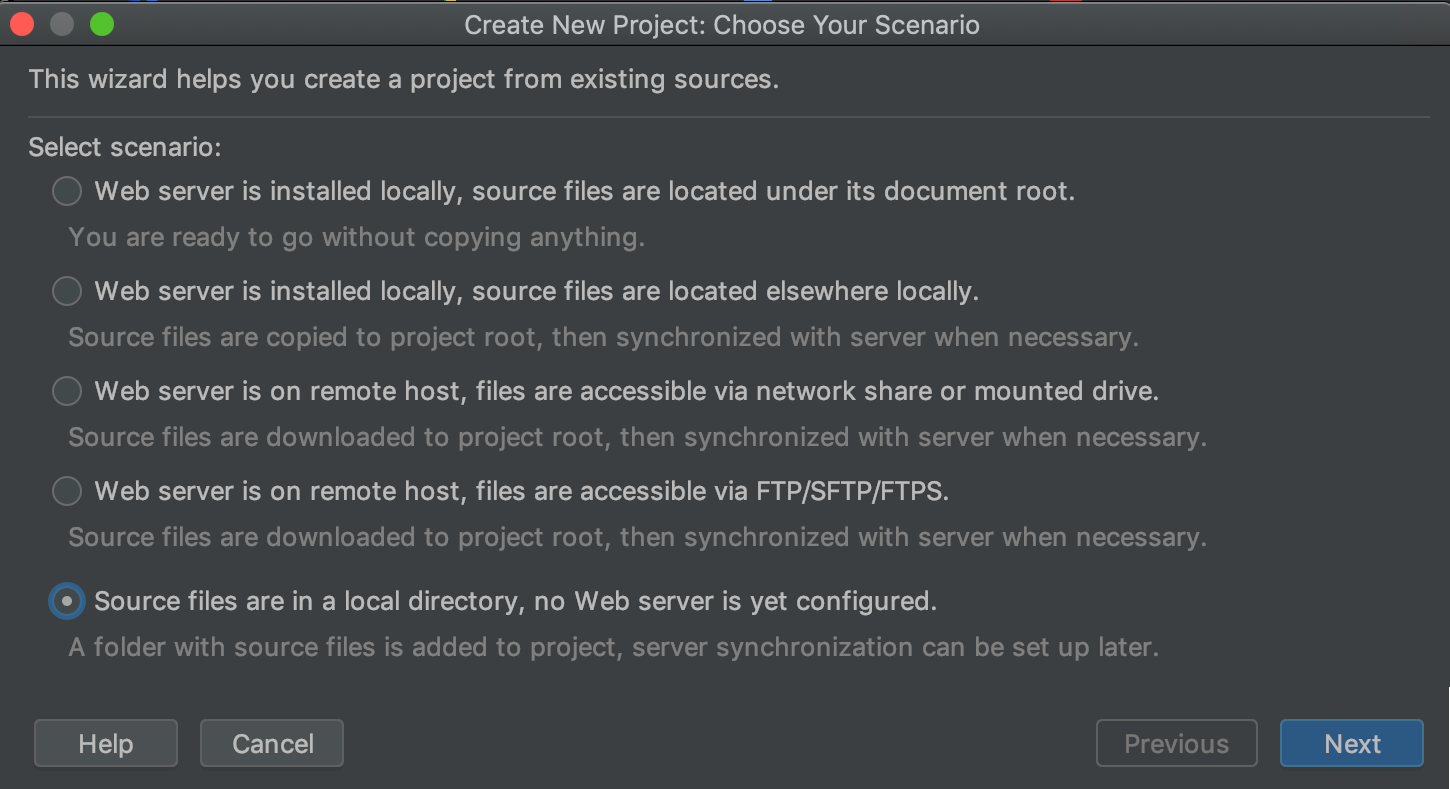Minimize the window with the yellow button
The image size is (1450, 789).
point(61,24)
